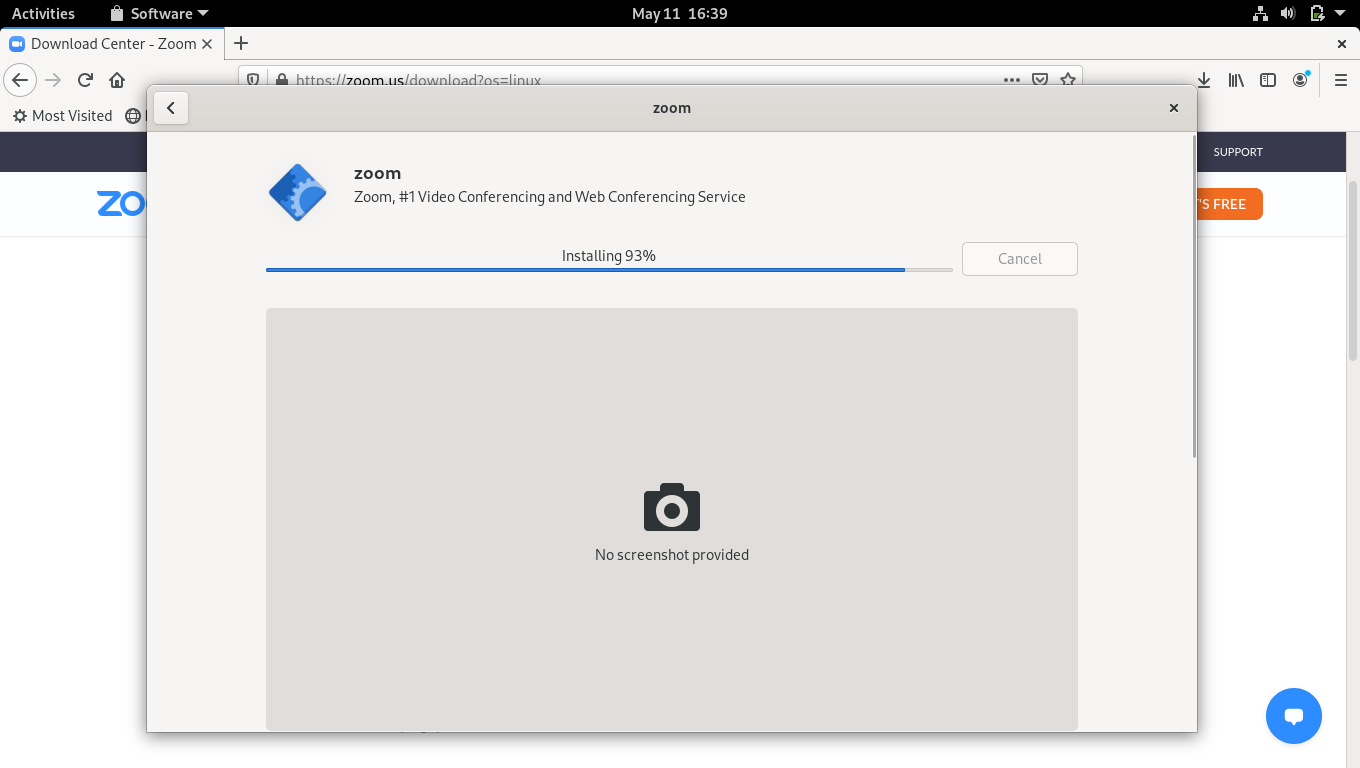Toggle the bookmark star for this page
This screenshot has width=1360, height=768.
click(x=1068, y=79)
